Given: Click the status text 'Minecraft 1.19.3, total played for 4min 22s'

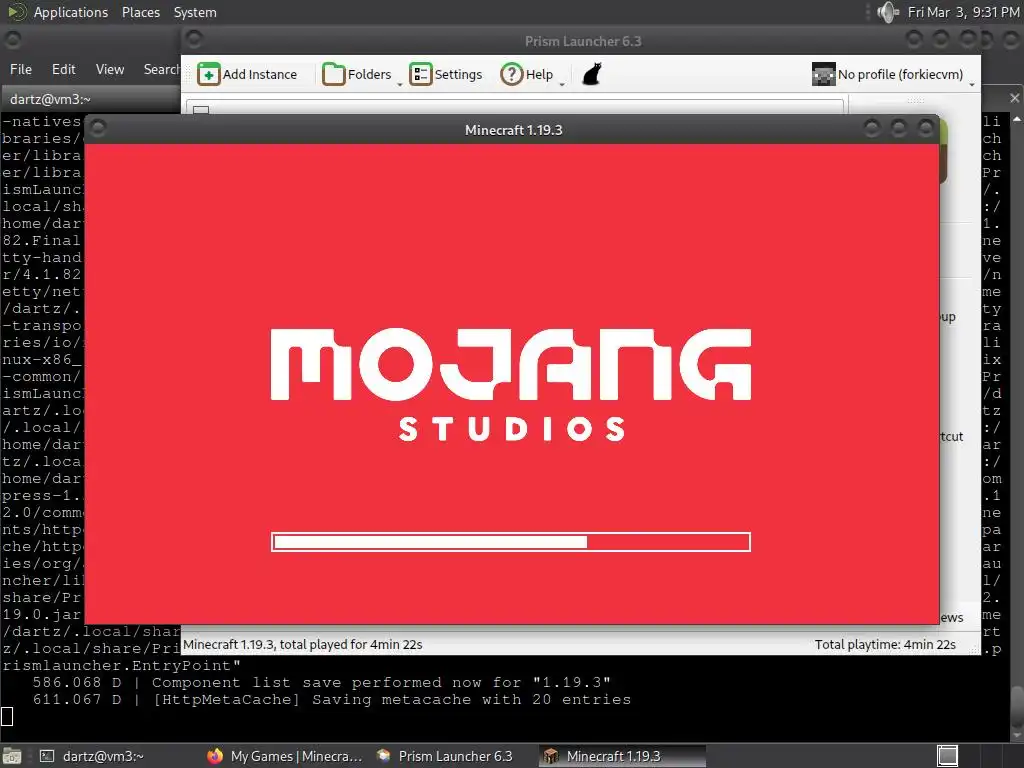Looking at the screenshot, I should (302, 645).
